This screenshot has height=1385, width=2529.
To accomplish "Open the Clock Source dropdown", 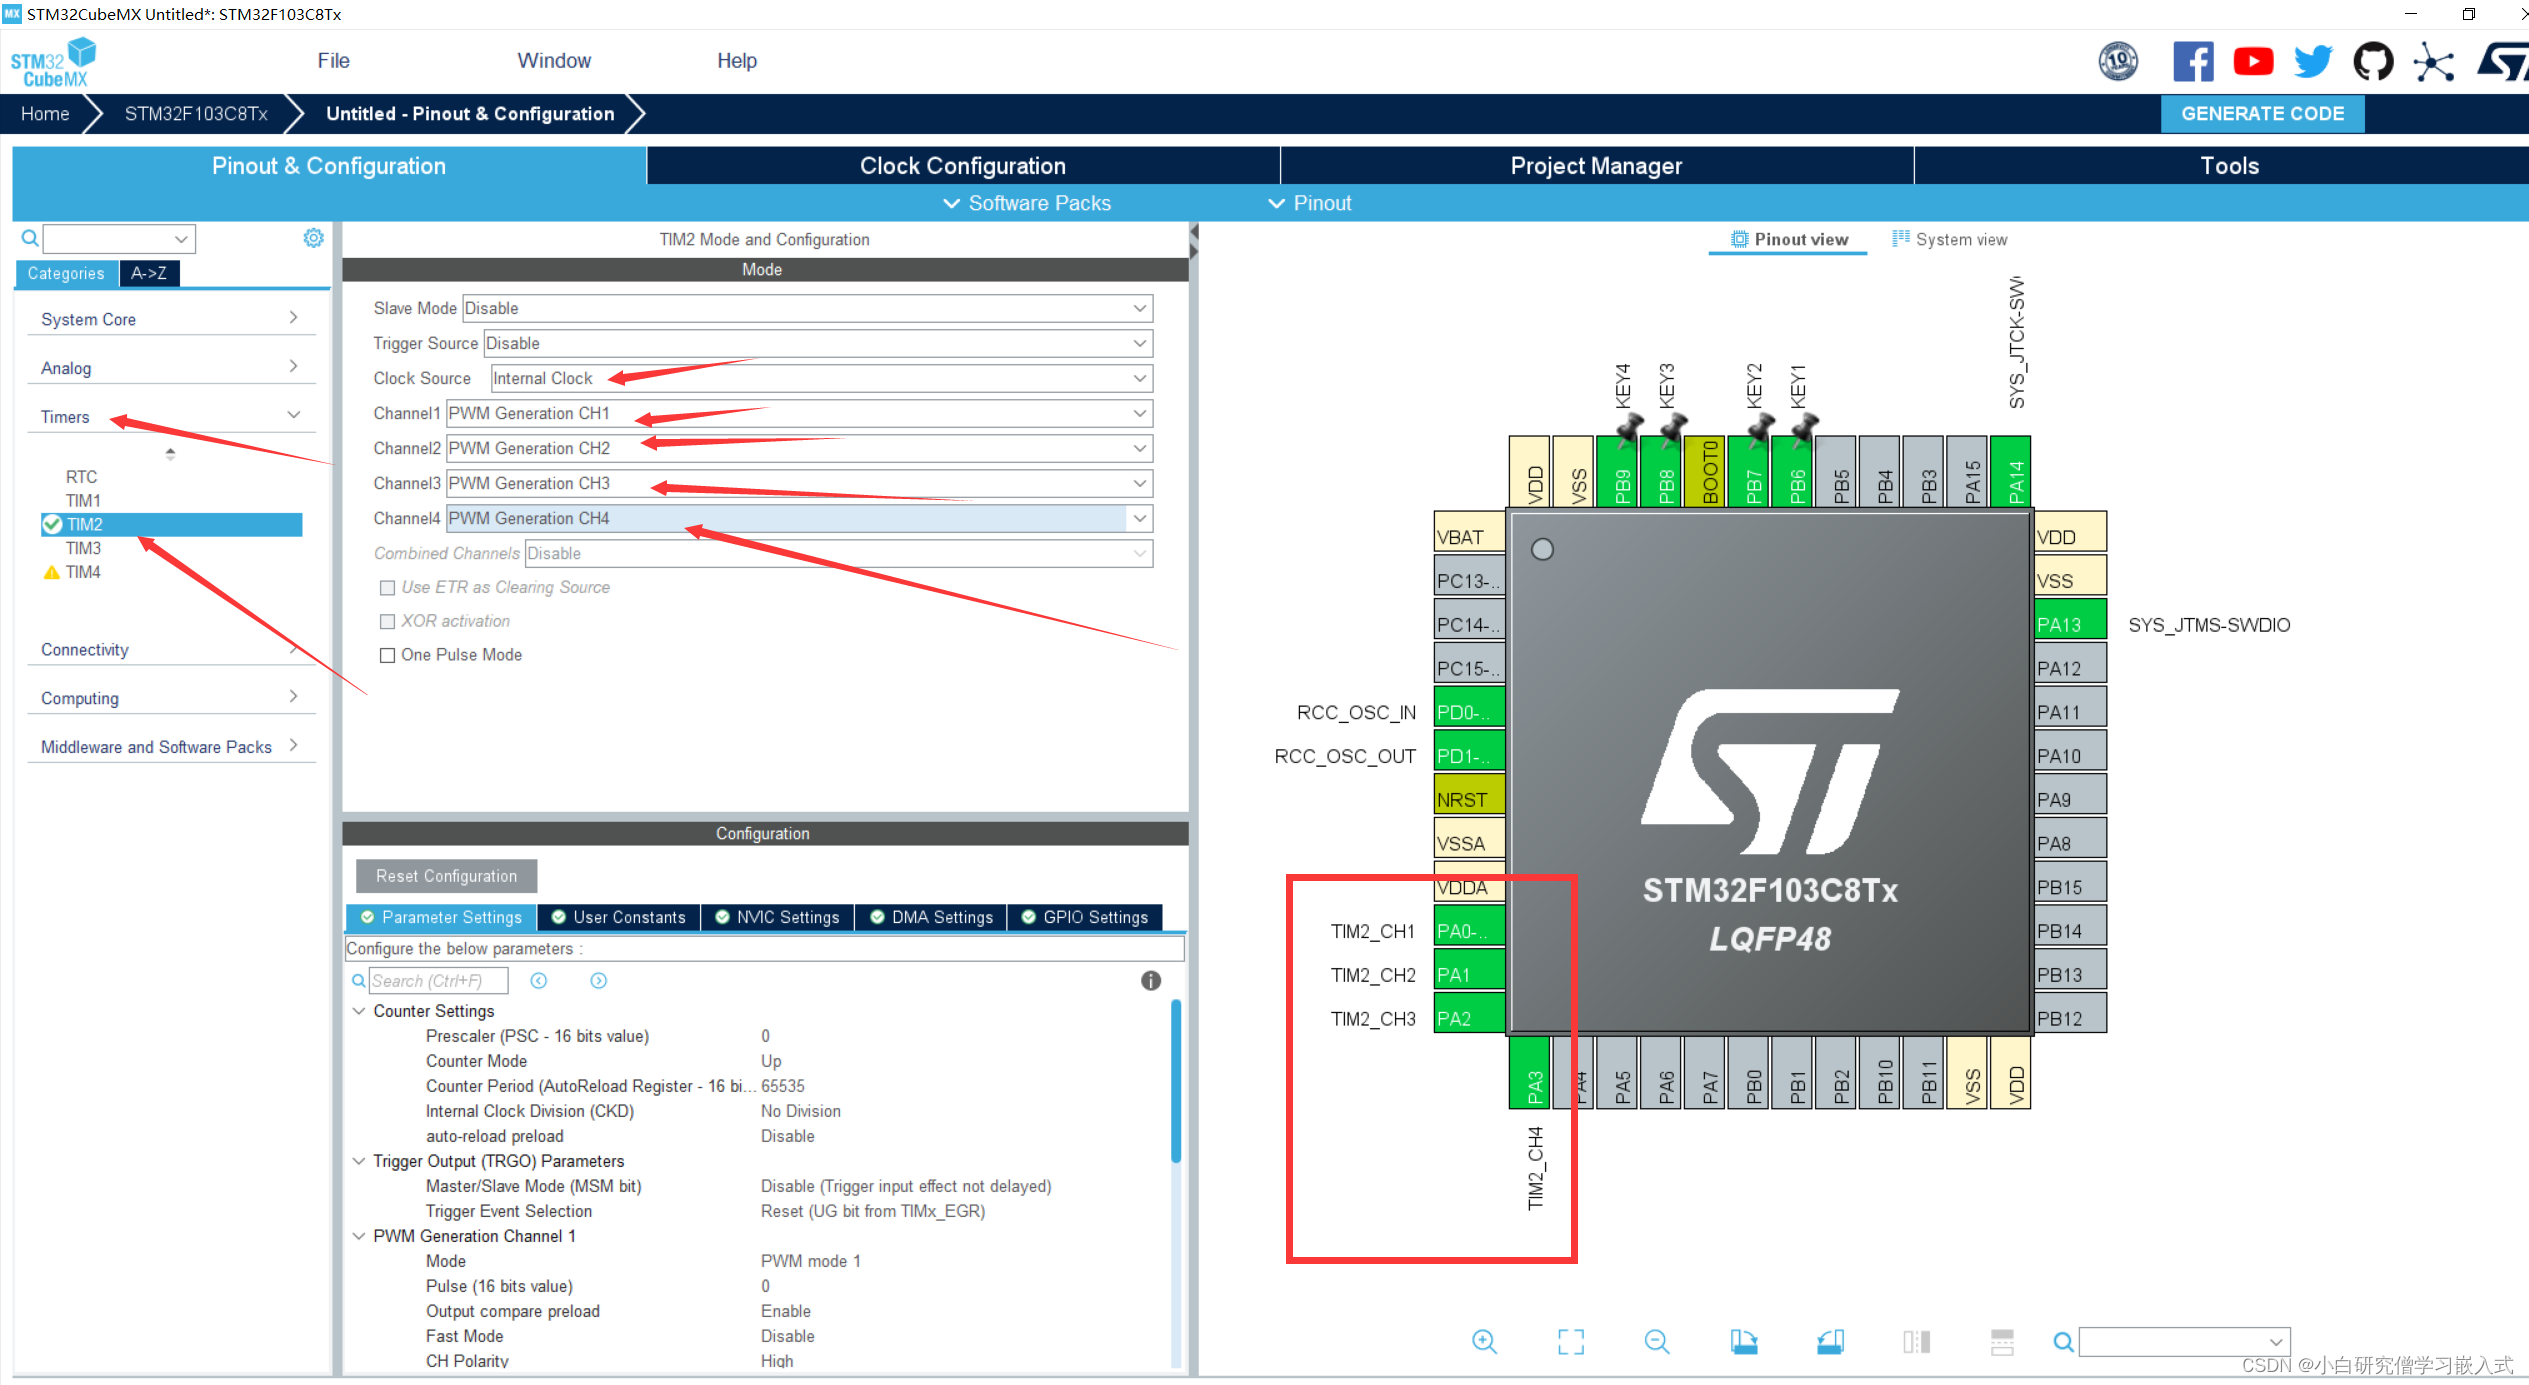I will click(1139, 378).
